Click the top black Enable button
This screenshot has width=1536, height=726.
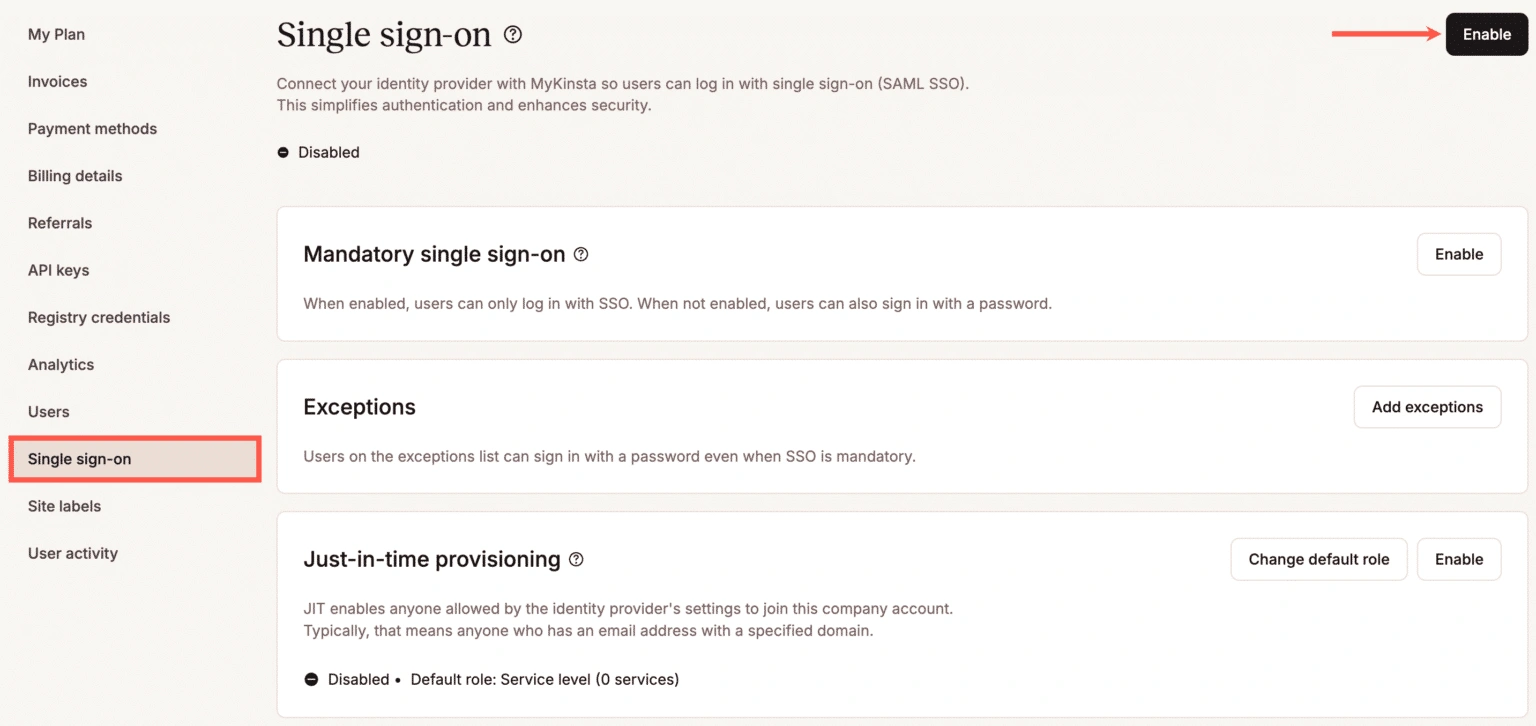click(1486, 34)
